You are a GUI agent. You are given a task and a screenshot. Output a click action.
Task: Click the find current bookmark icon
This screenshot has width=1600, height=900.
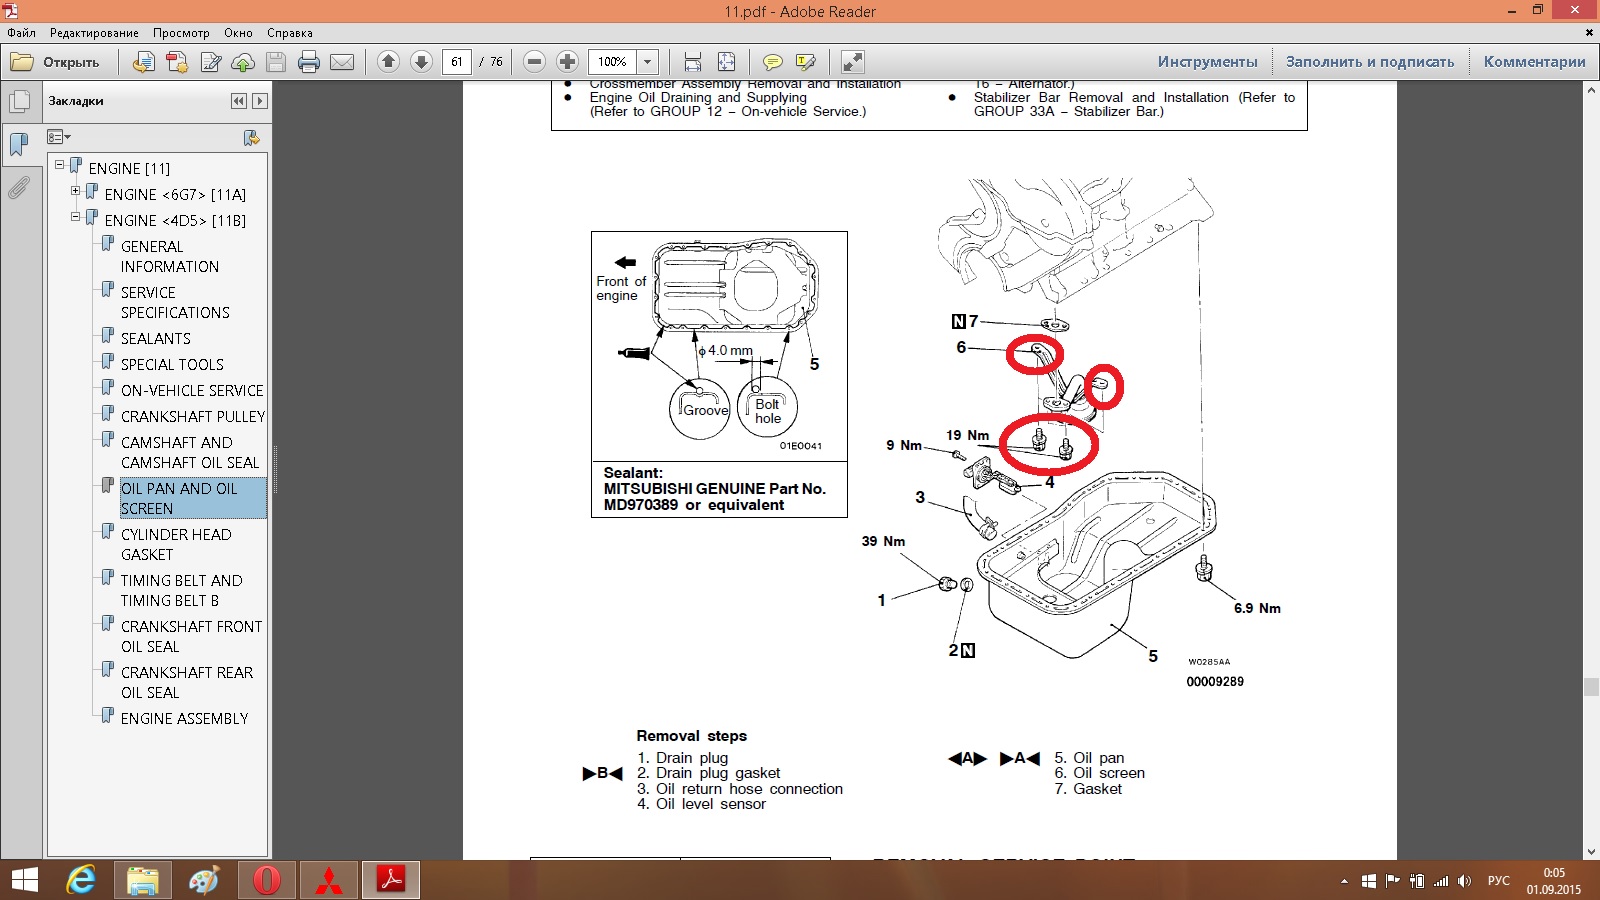point(251,137)
